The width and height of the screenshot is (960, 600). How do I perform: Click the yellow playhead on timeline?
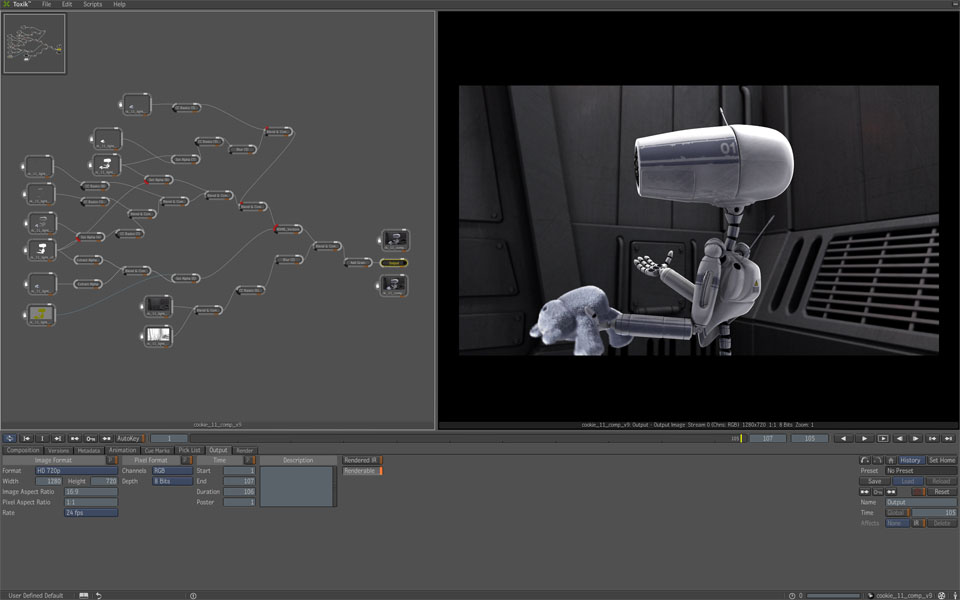[x=741, y=438]
